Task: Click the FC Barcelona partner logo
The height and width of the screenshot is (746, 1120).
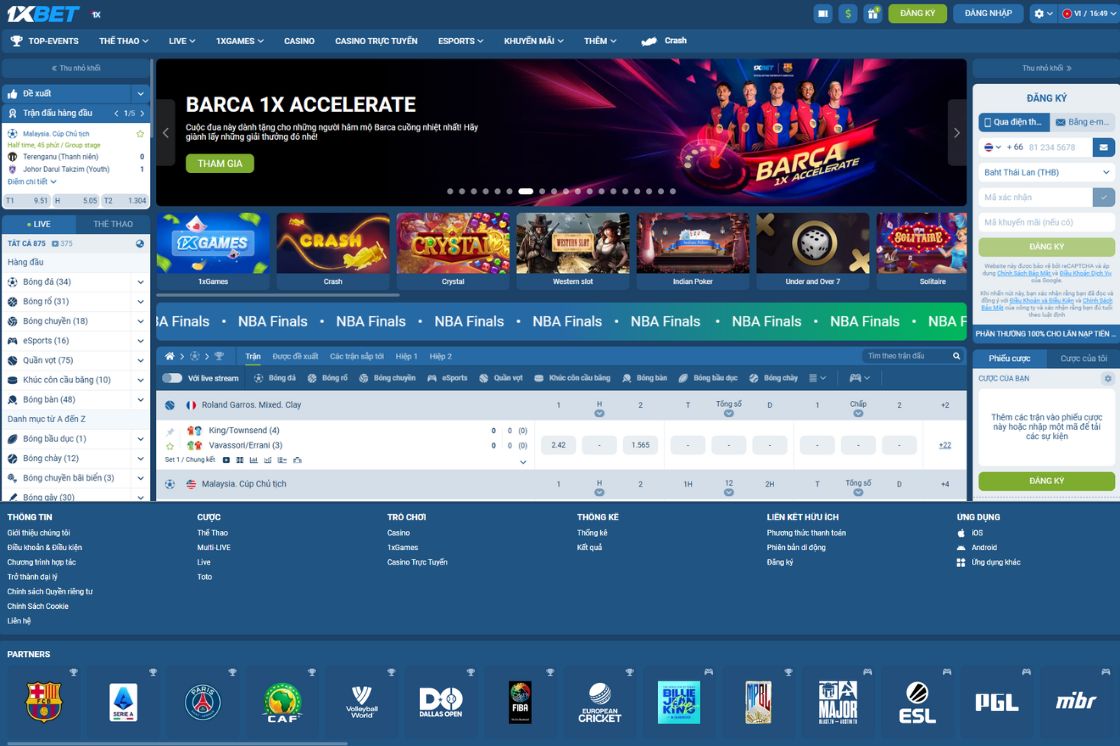Action: [44, 702]
